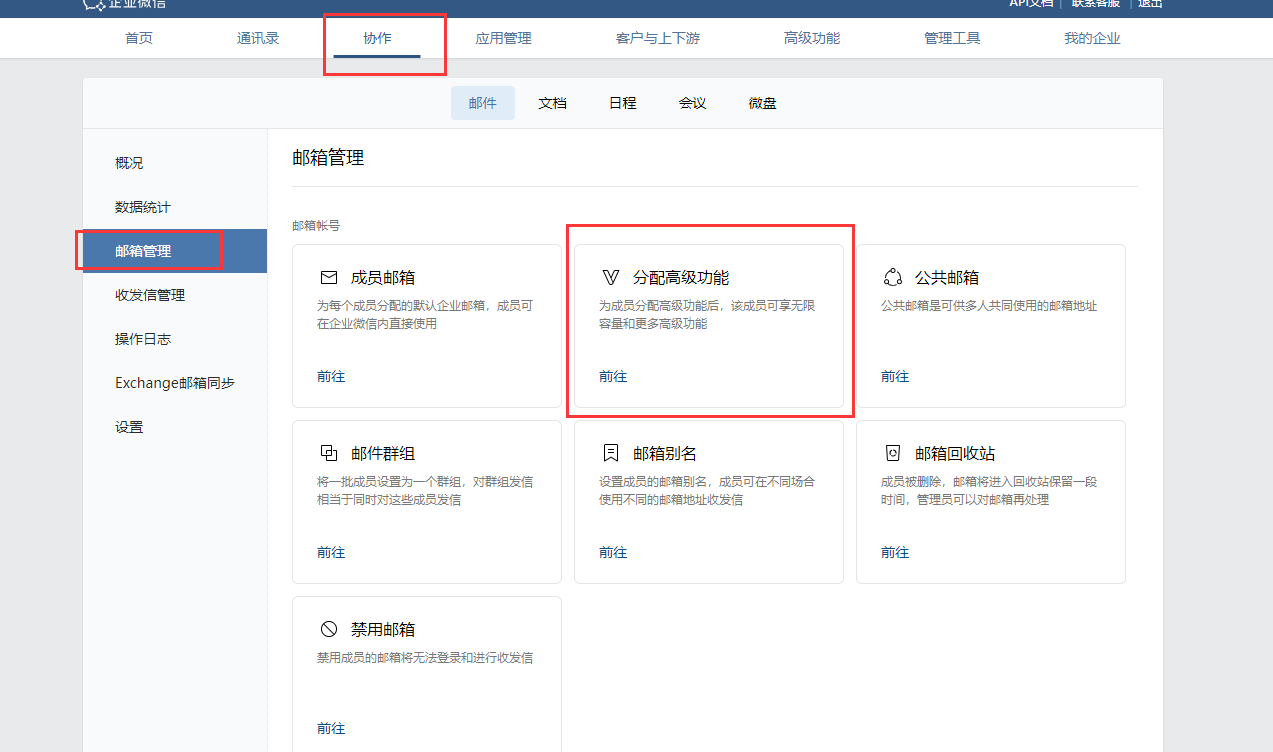This screenshot has width=1273, height=752.
Task: Click 前往 in the 邮箱回收站 card
Action: [x=895, y=553]
